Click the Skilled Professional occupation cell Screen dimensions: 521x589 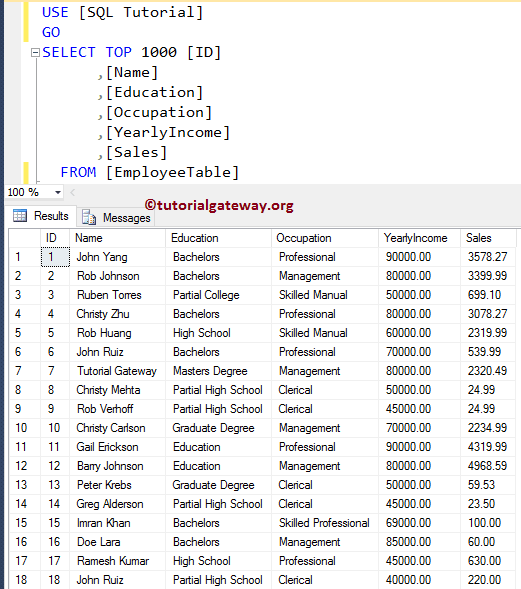[x=325, y=523]
